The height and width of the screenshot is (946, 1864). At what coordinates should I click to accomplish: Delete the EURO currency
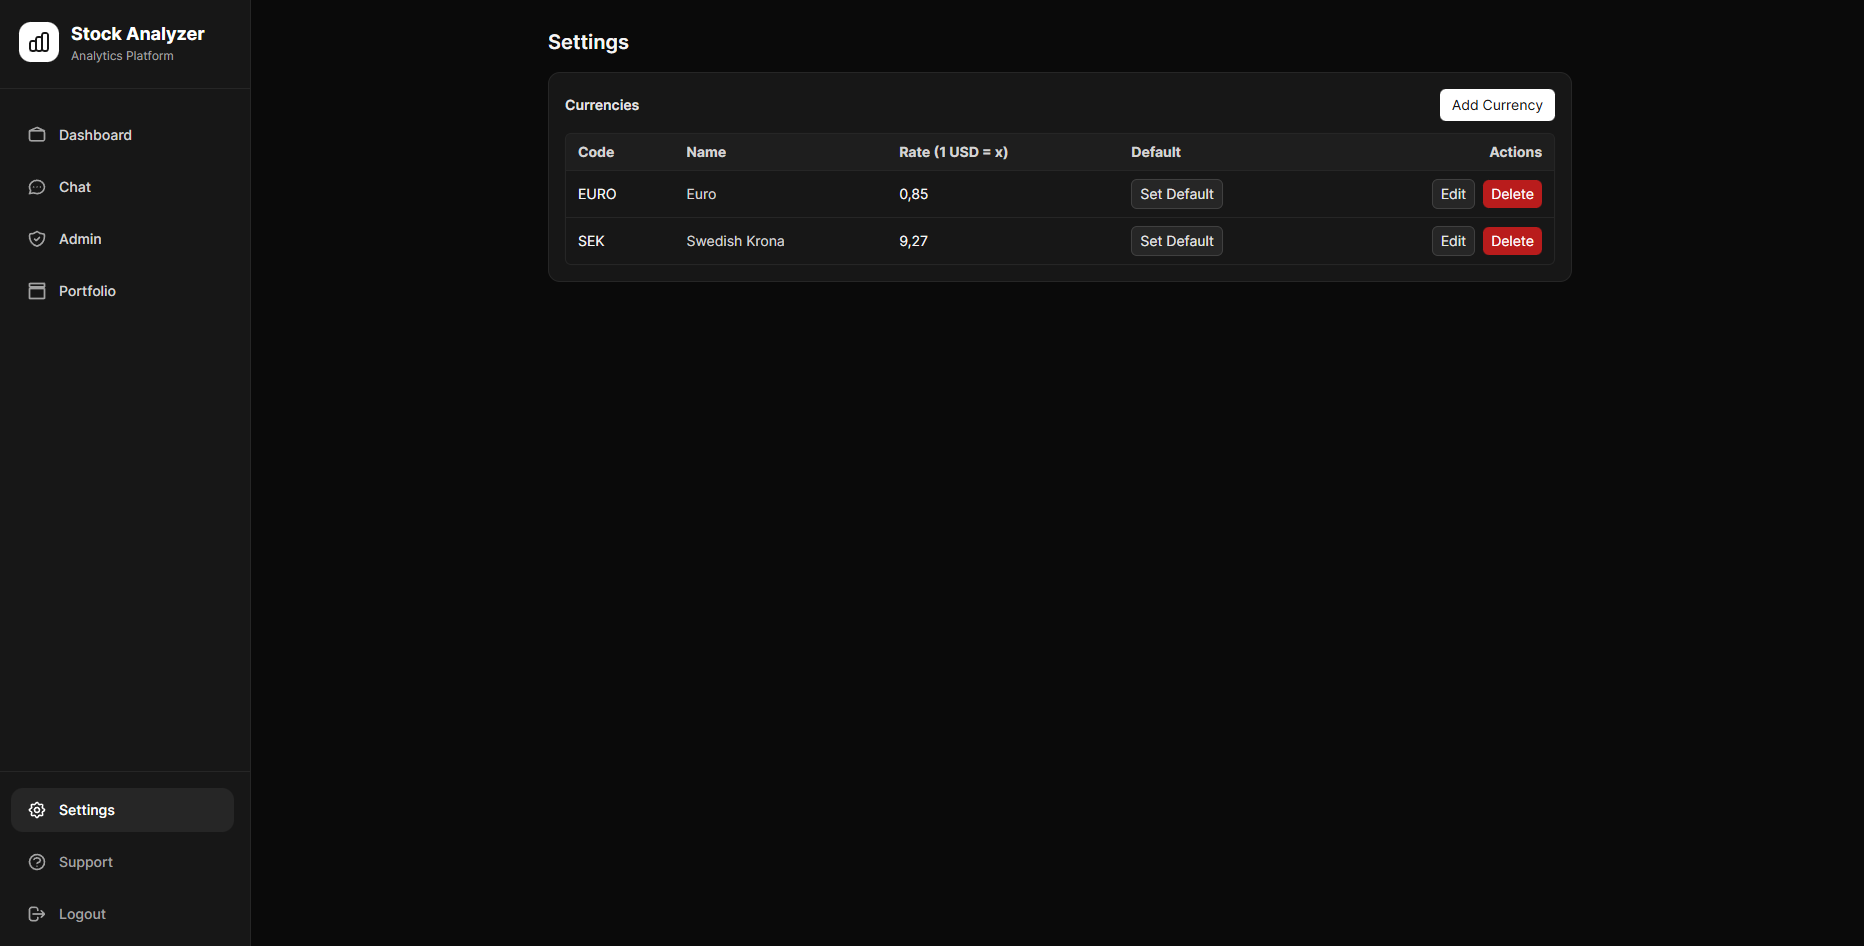1511,194
